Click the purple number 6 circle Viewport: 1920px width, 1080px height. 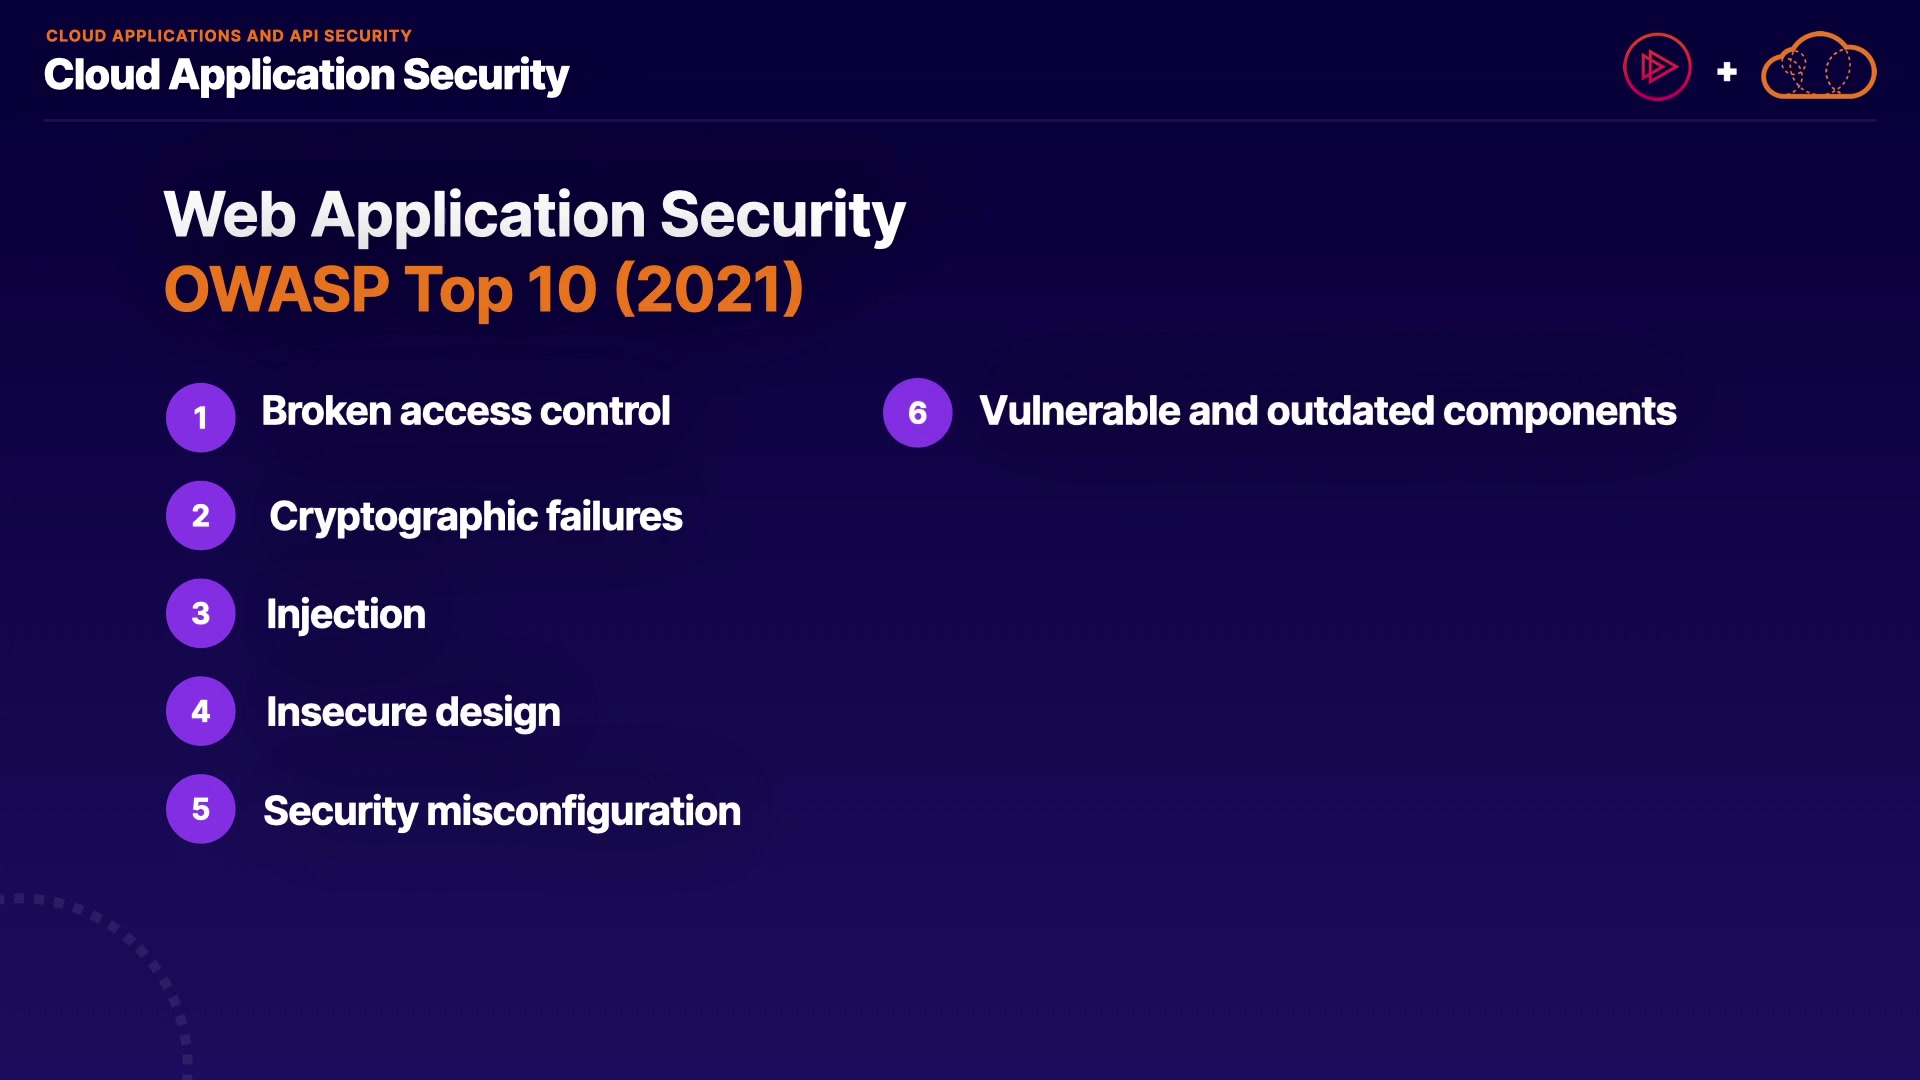point(918,413)
